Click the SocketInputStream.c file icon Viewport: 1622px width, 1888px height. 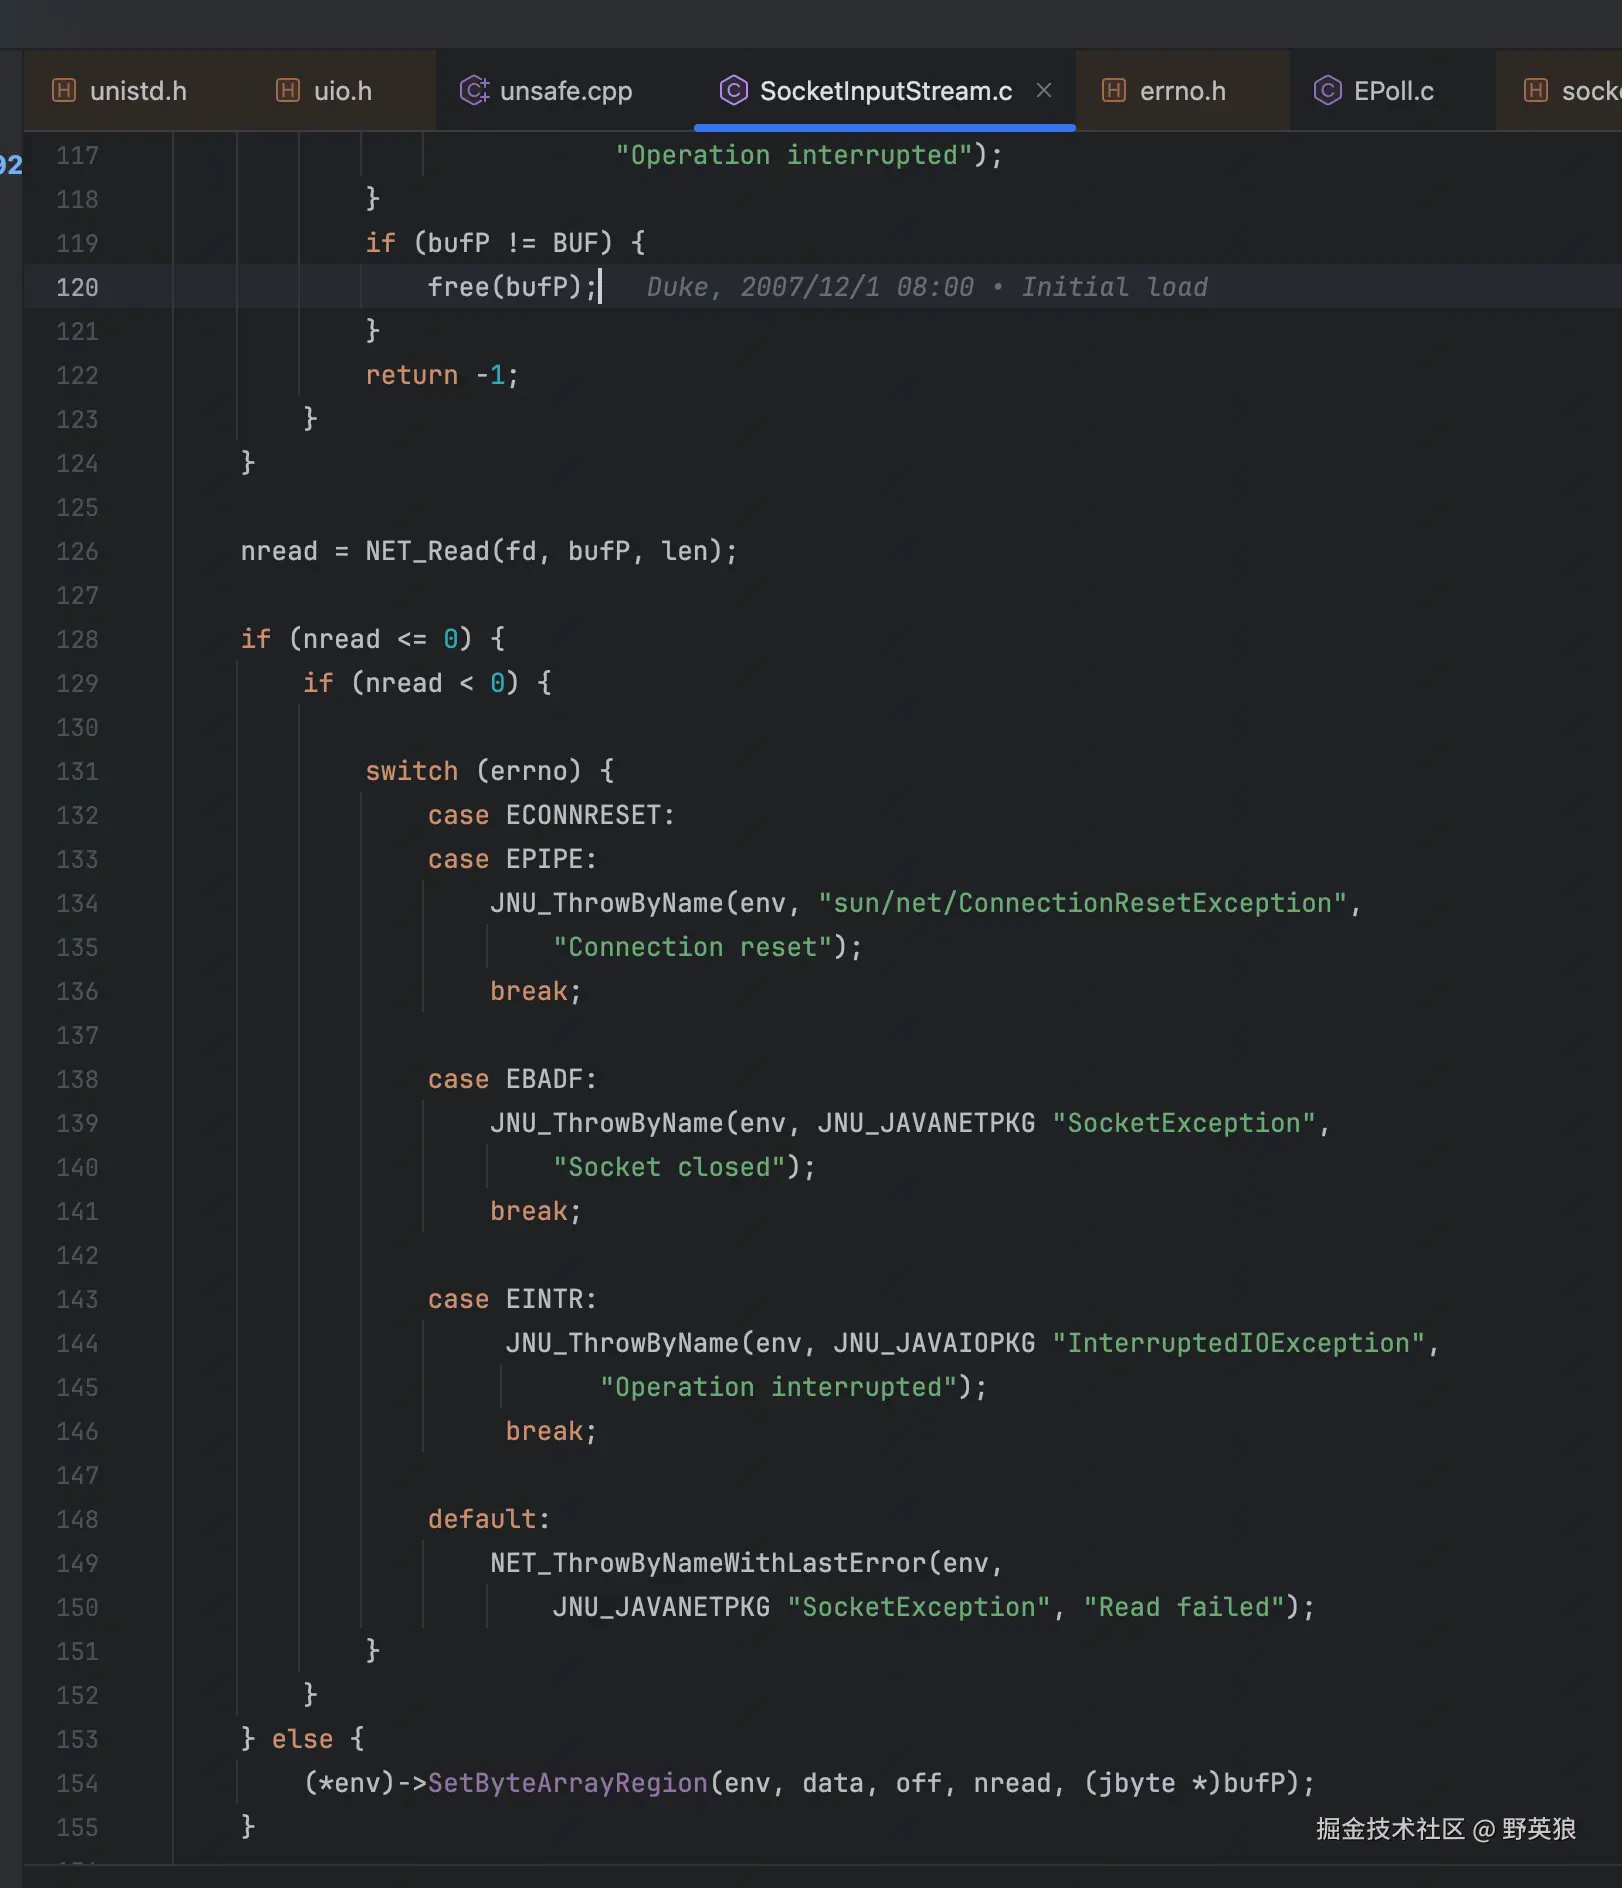coord(733,91)
